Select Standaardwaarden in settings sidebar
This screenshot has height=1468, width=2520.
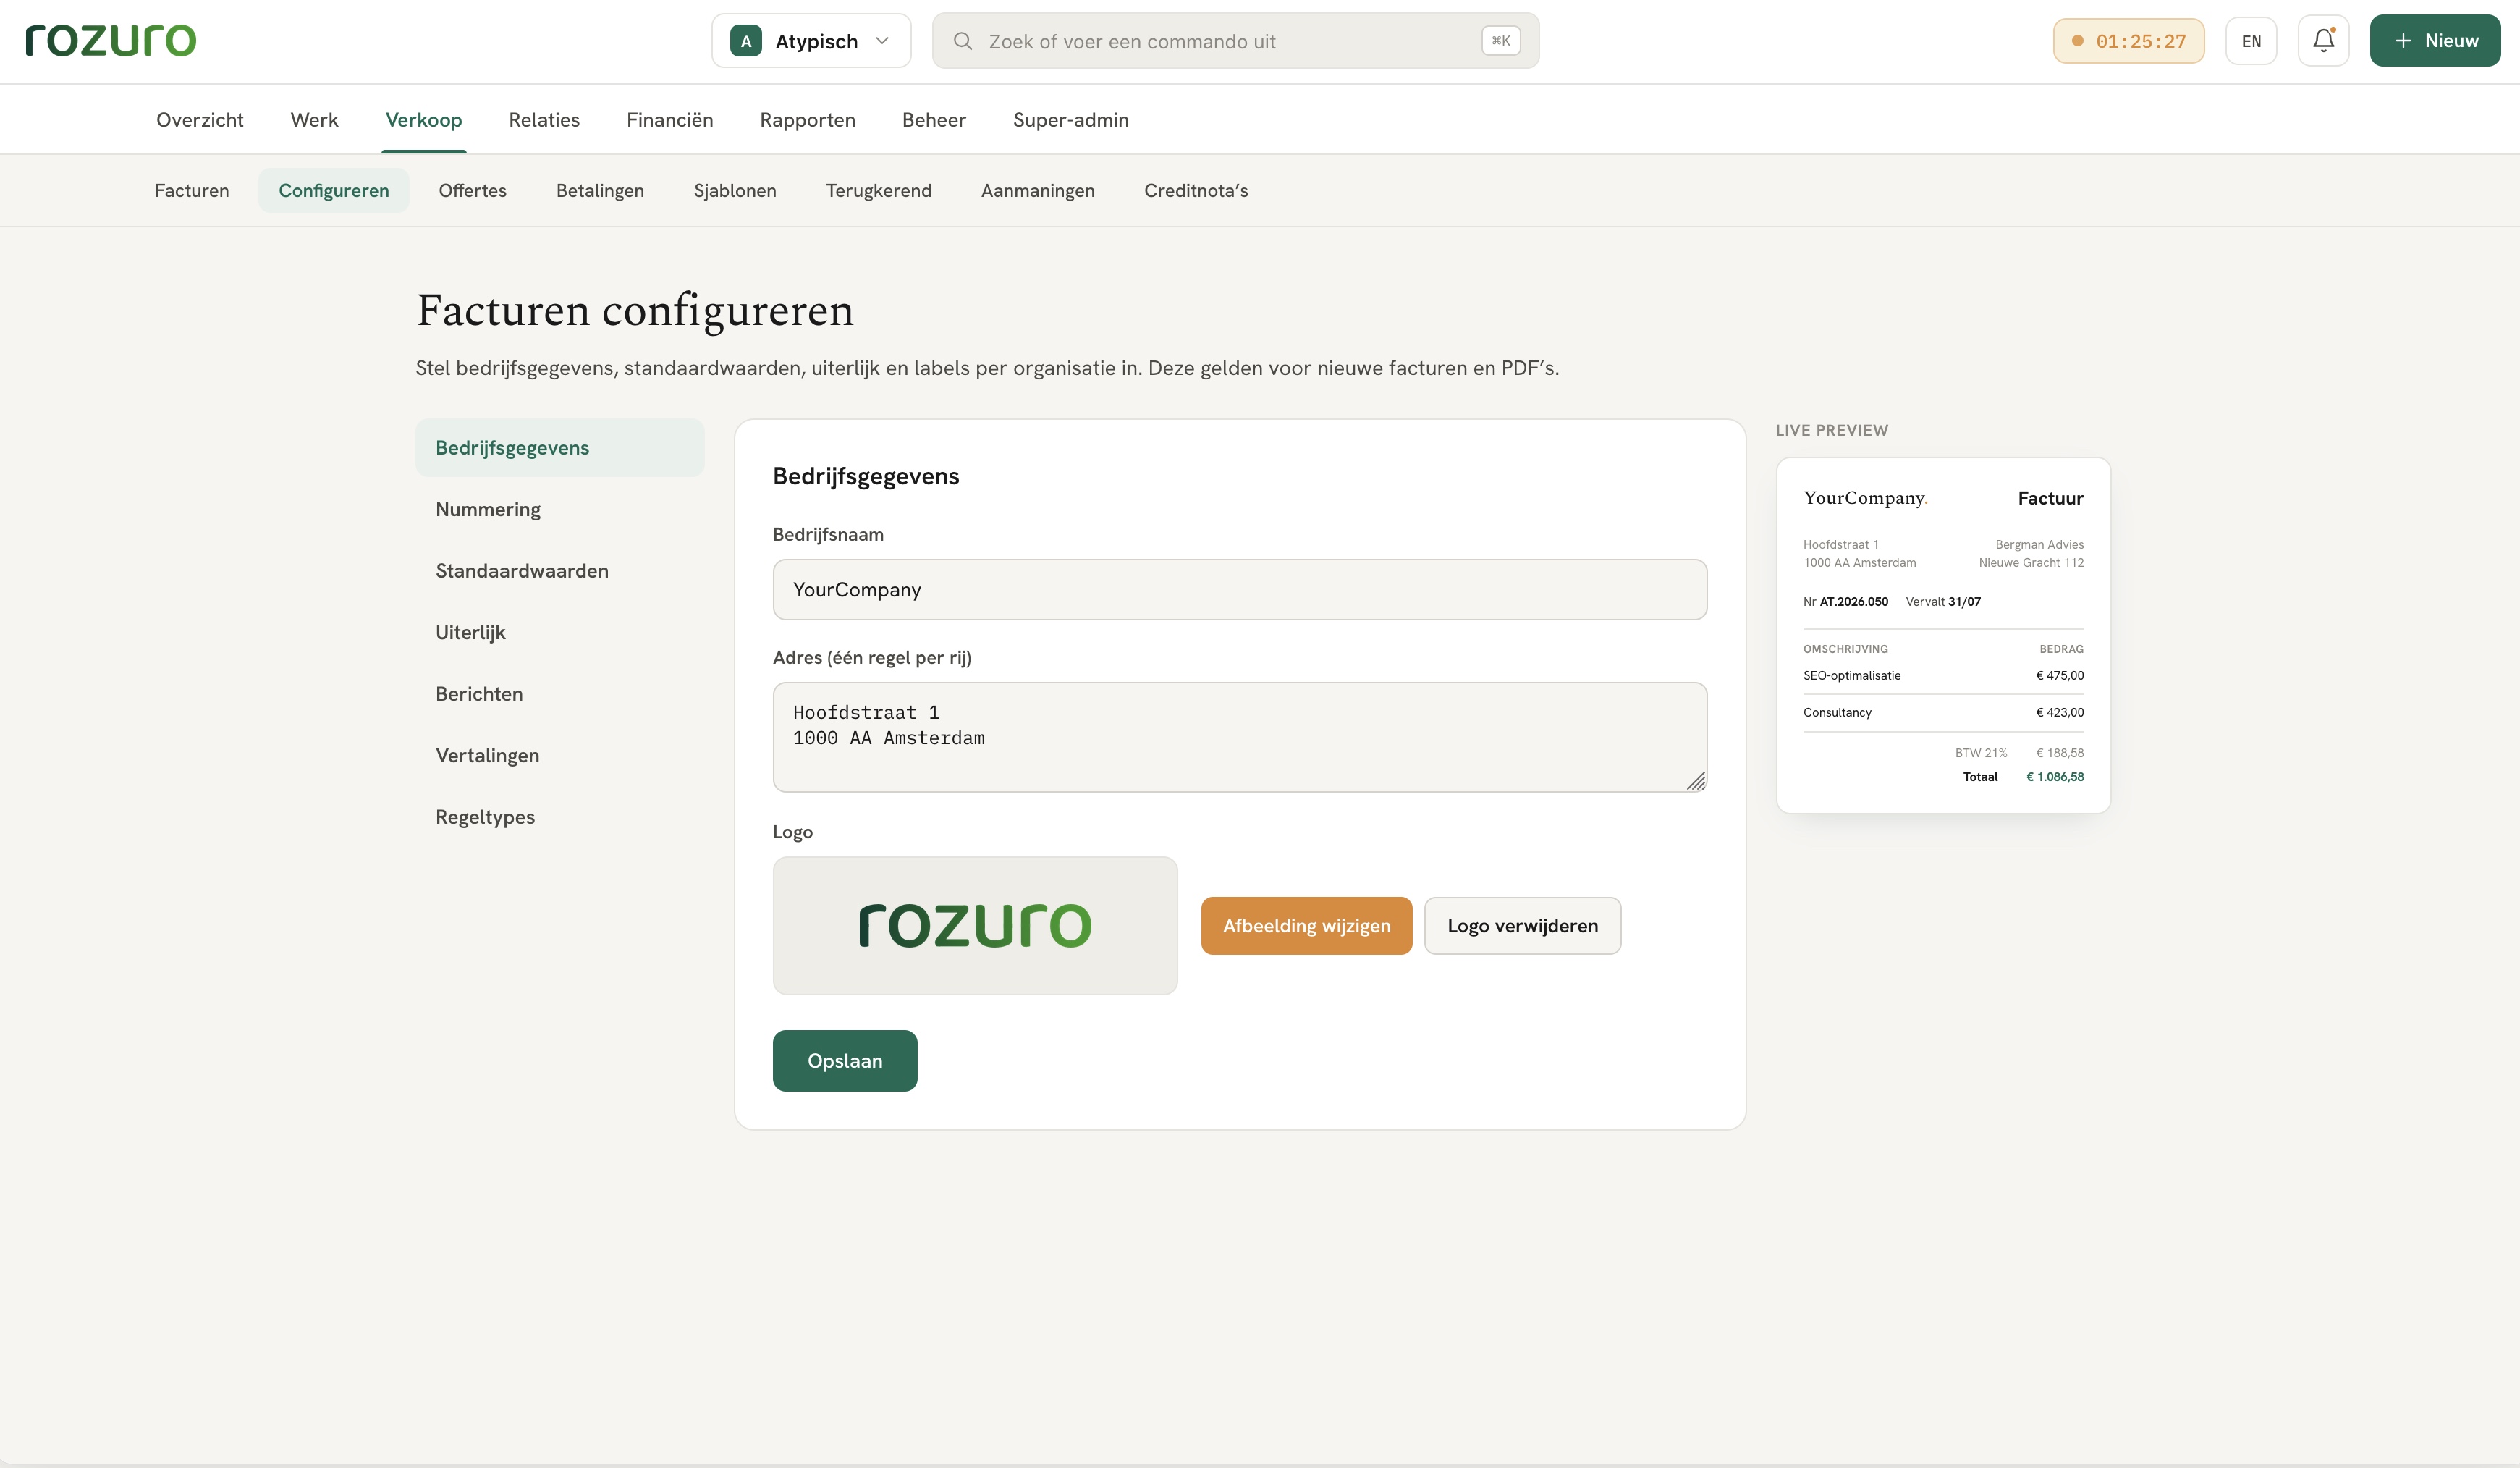pyautogui.click(x=560, y=571)
